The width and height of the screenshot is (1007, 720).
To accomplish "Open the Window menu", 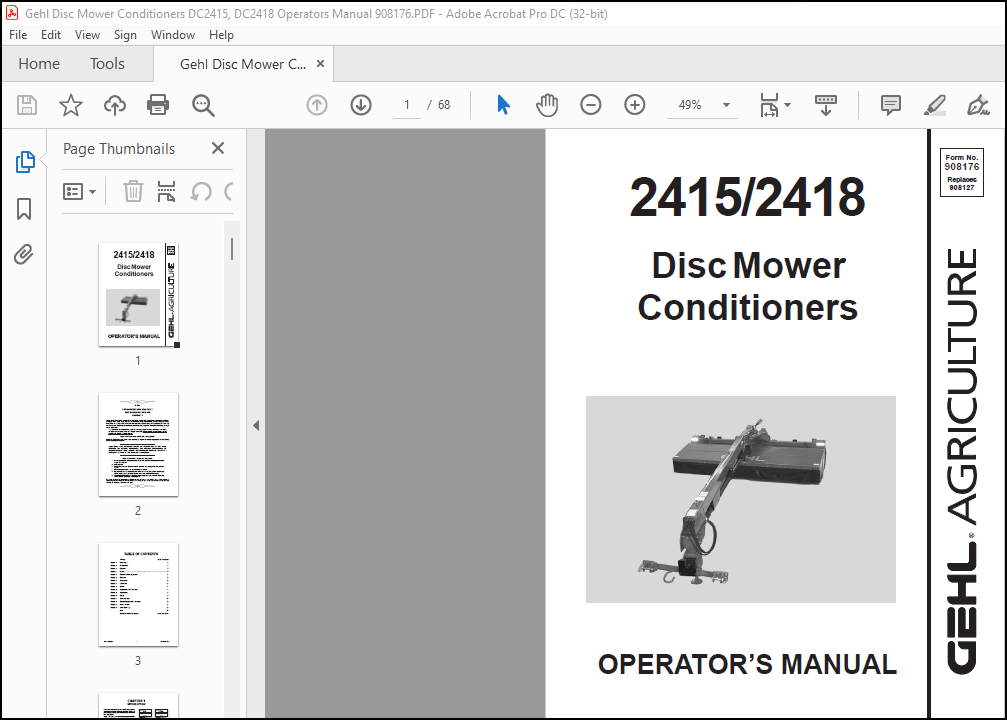I will (173, 35).
